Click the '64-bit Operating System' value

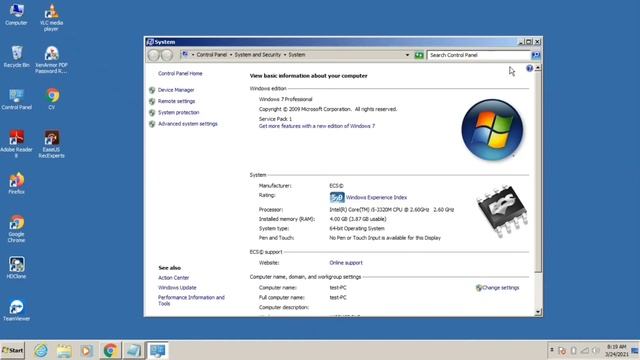[x=357, y=229]
